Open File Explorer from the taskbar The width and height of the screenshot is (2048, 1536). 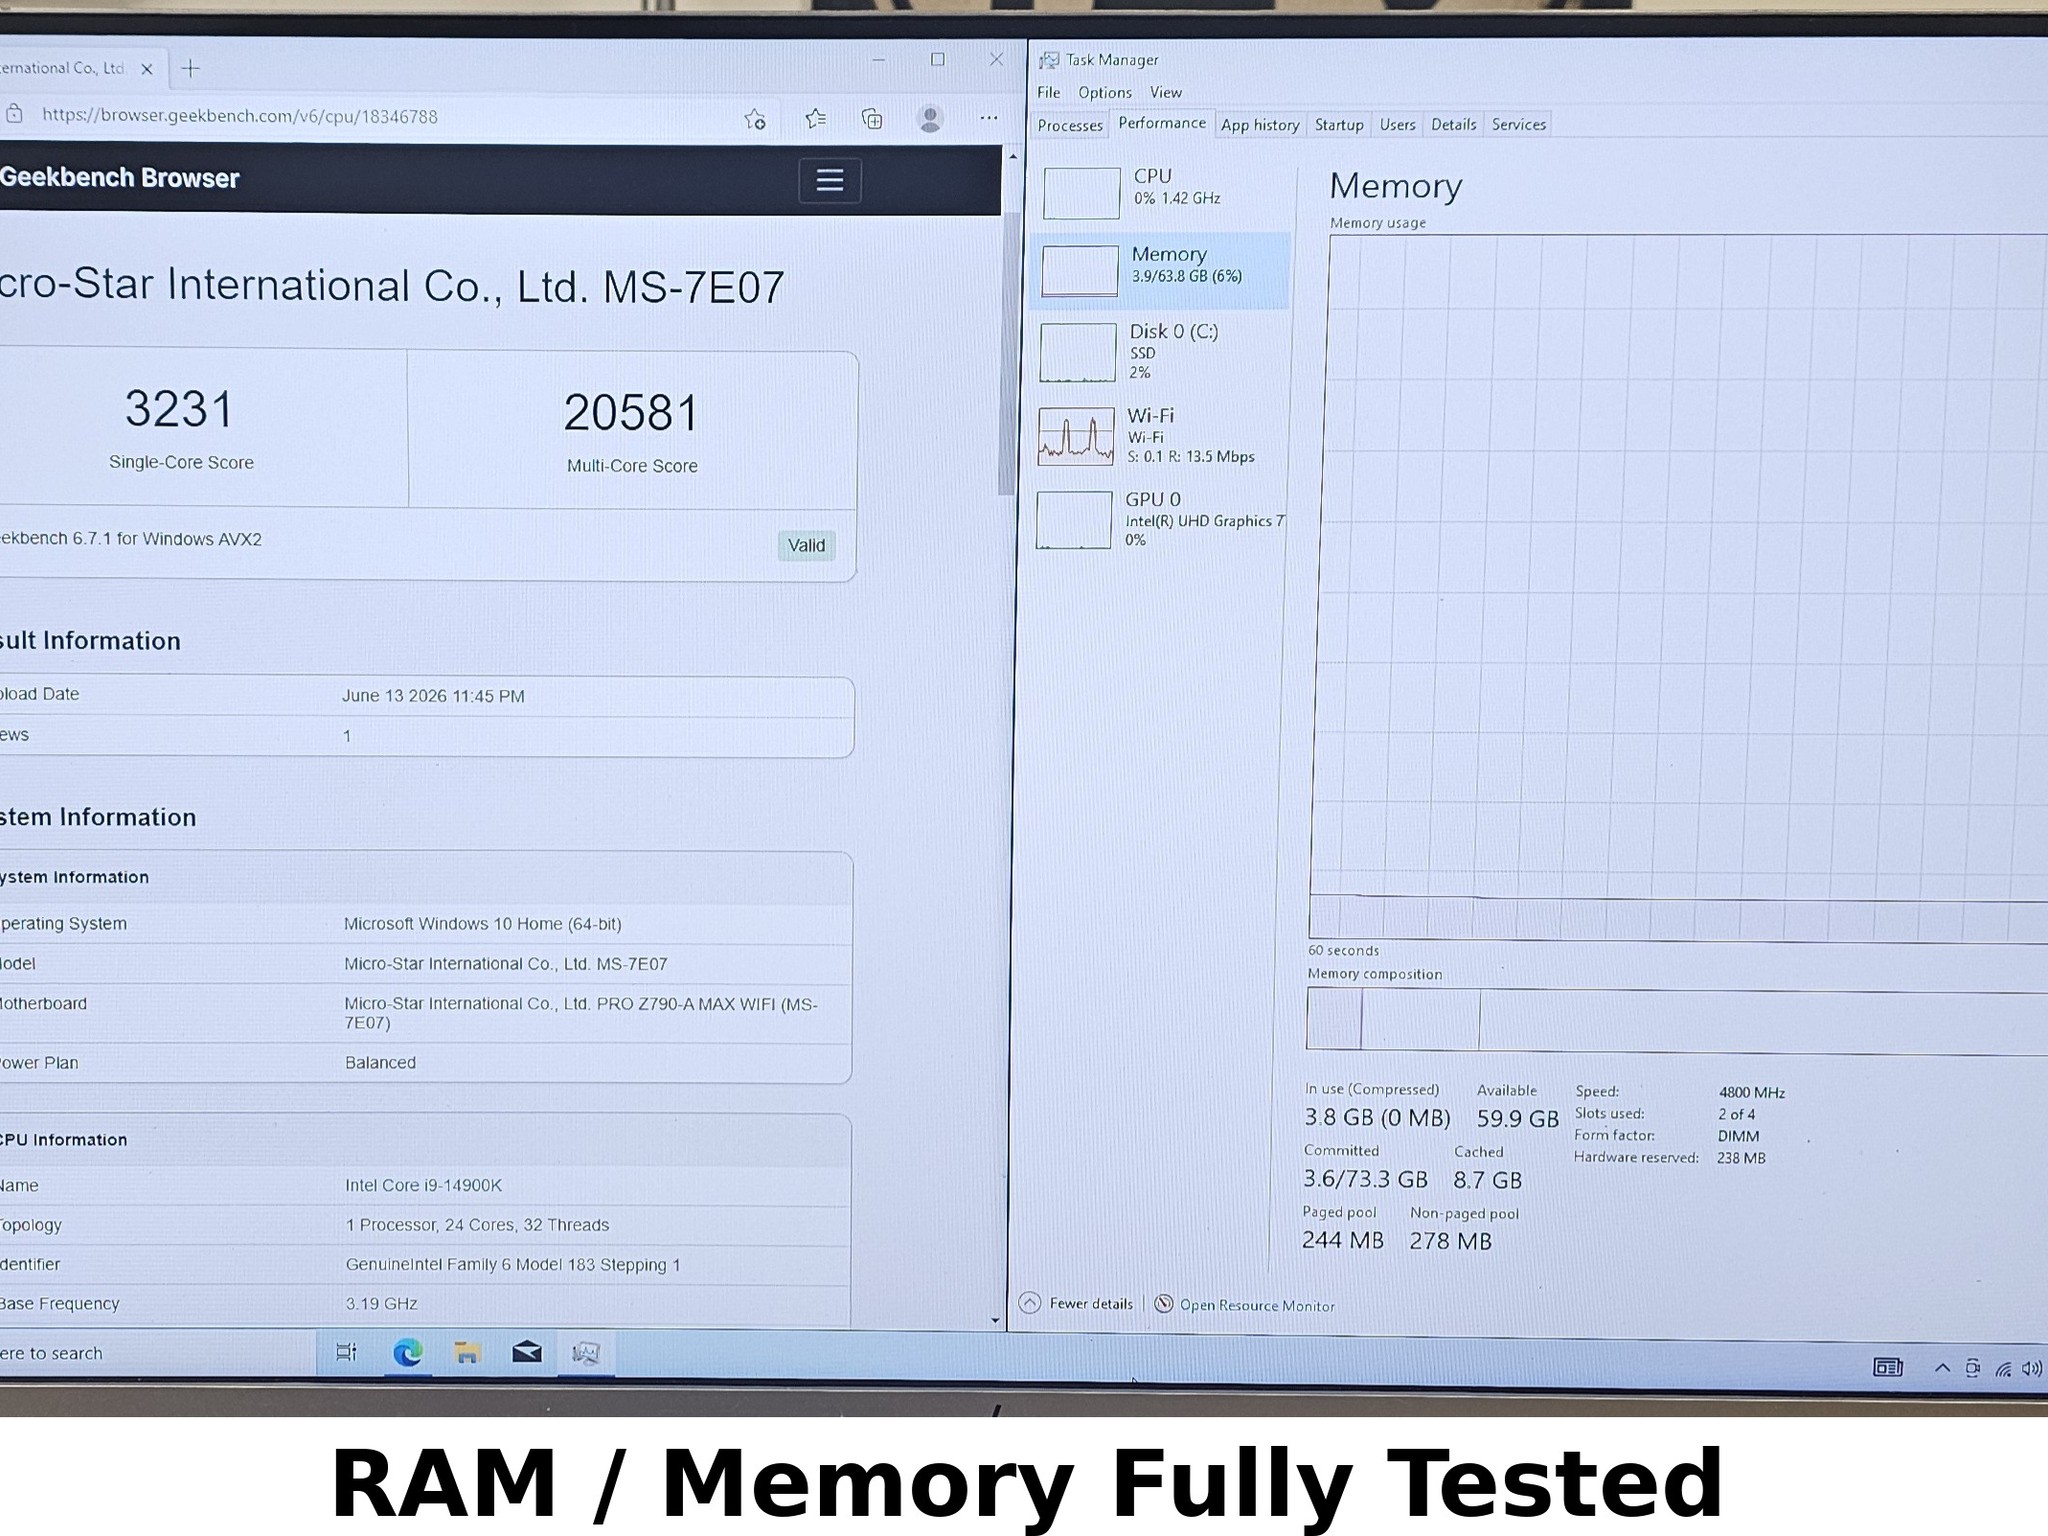point(466,1353)
